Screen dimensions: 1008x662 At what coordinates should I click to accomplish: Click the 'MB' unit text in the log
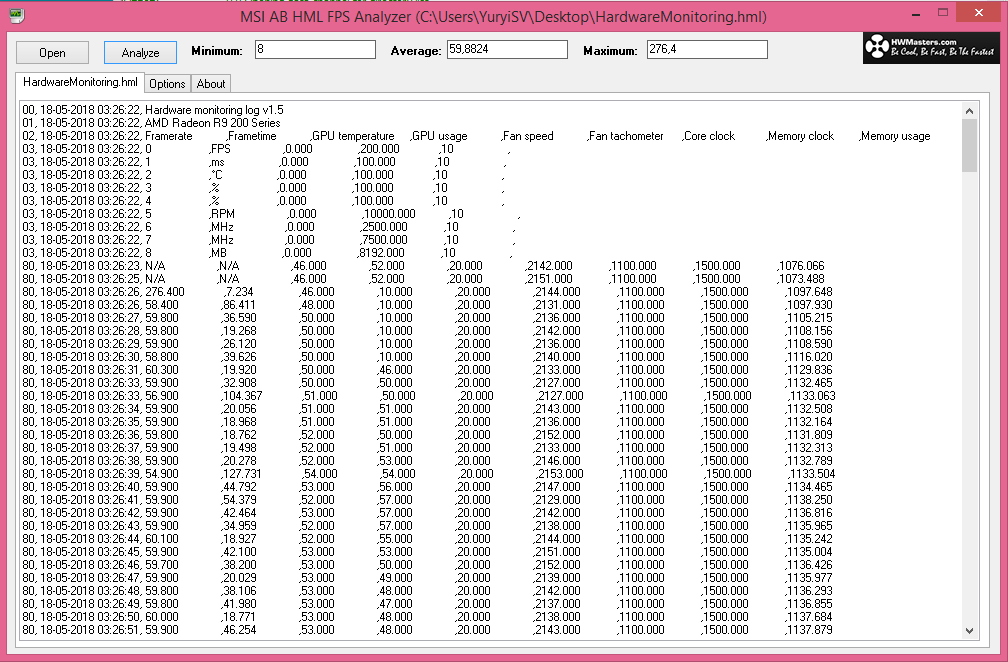tap(219, 253)
